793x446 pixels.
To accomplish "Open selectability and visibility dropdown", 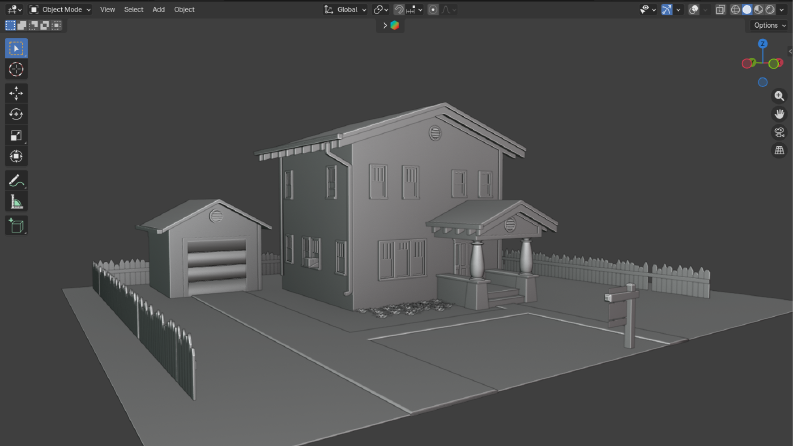I will click(x=647, y=10).
